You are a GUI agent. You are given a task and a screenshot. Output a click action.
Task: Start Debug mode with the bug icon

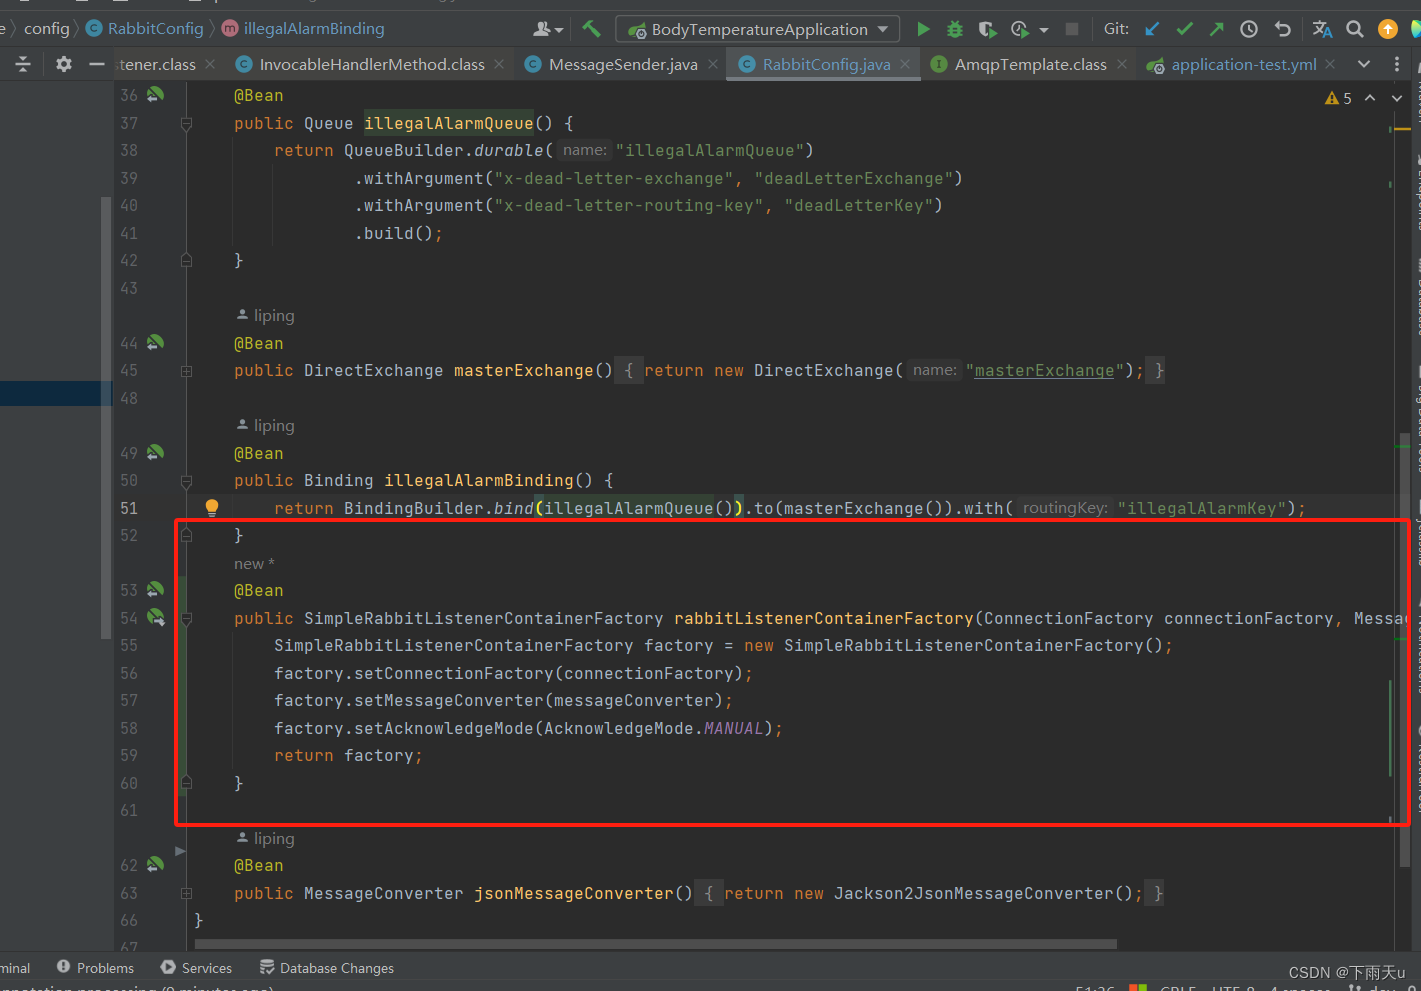(953, 29)
